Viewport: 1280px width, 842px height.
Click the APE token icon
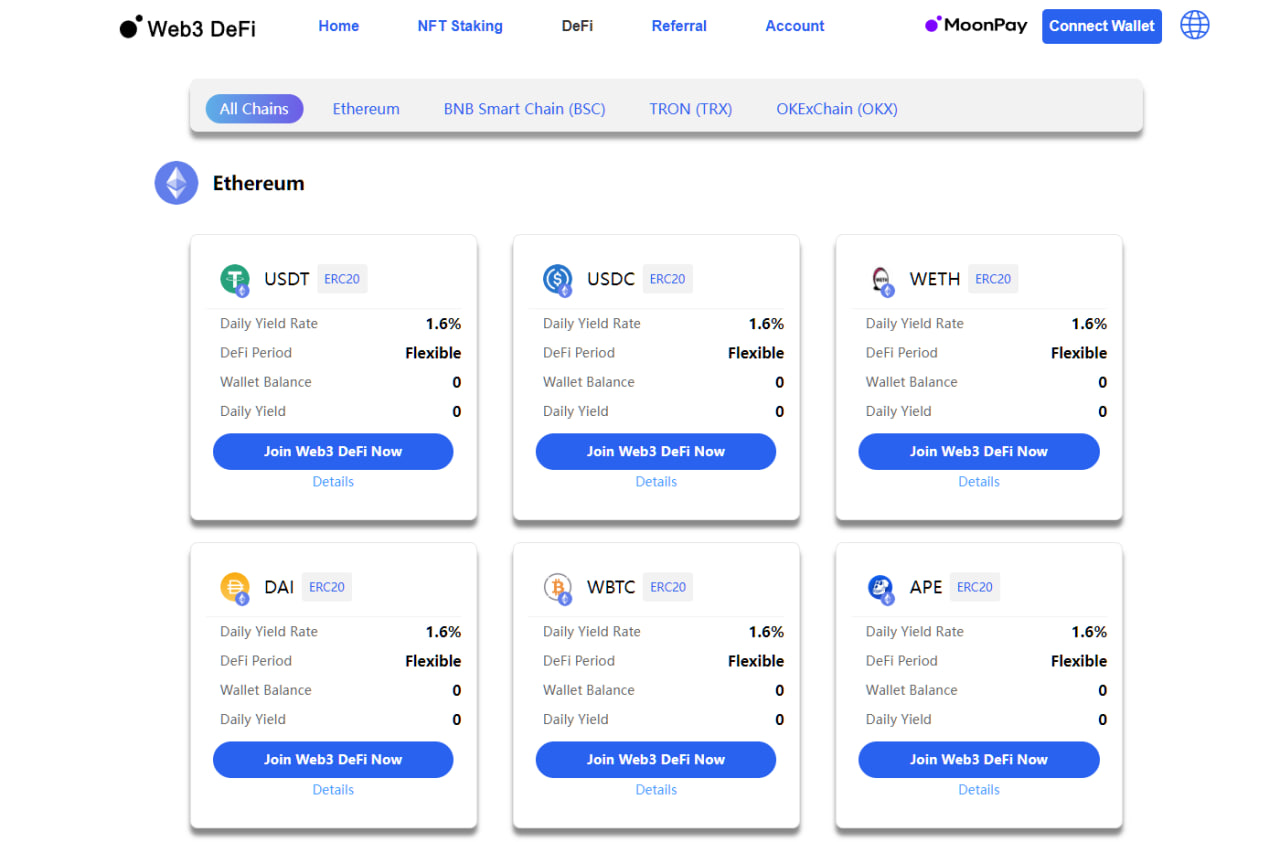pos(881,588)
